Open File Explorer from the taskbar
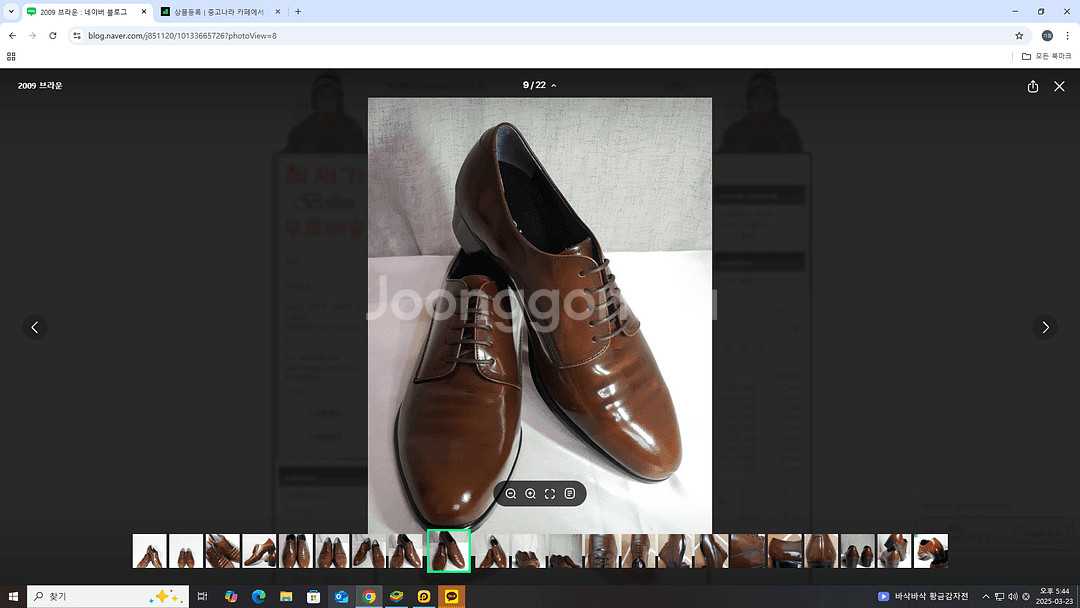1080x608 pixels. tap(286, 596)
